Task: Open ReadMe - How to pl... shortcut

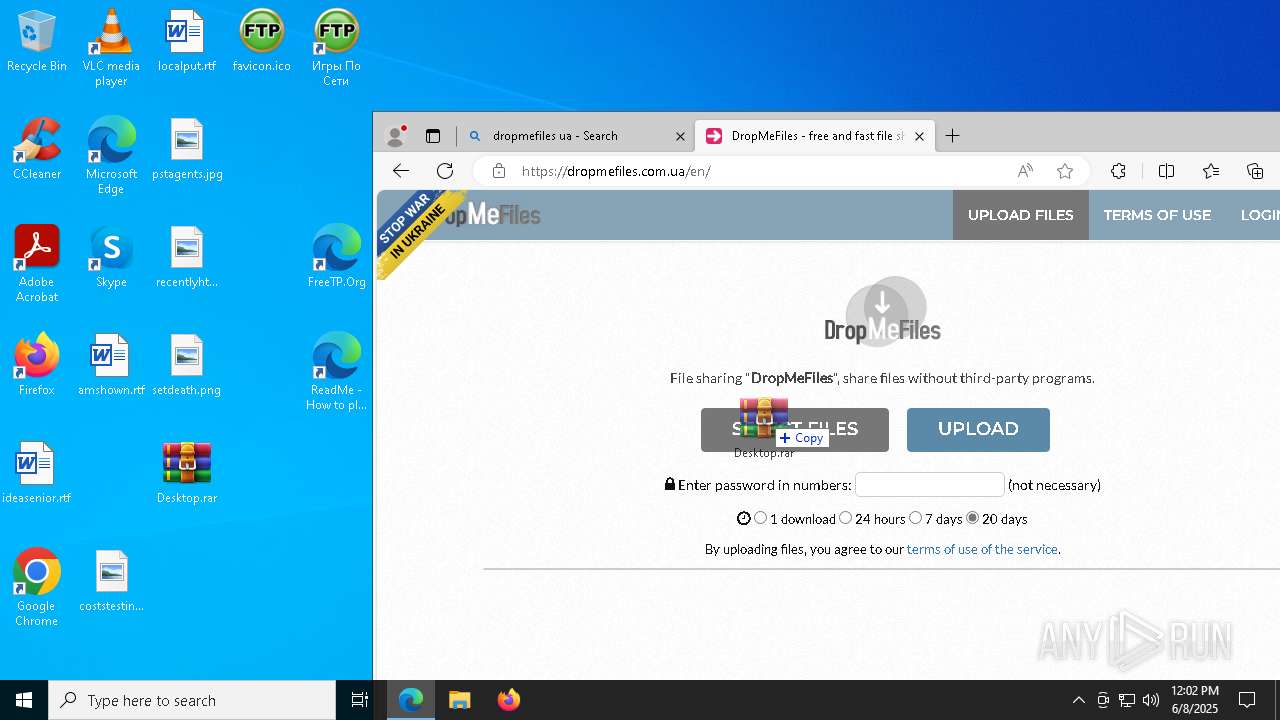Action: click(337, 372)
